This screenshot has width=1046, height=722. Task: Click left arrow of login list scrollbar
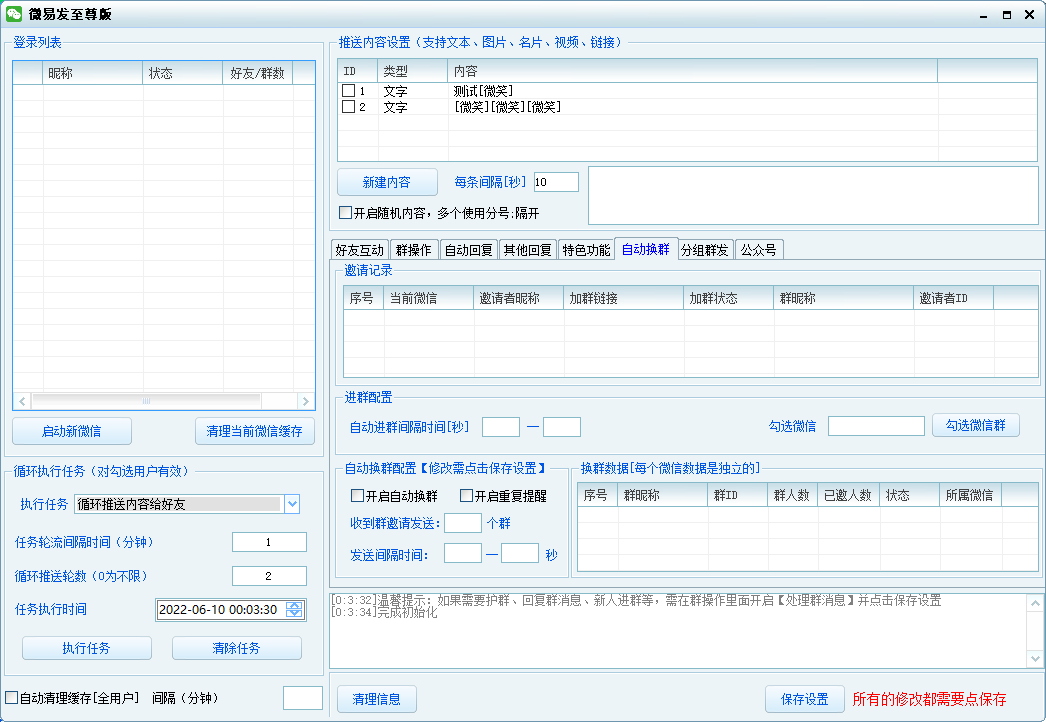[22, 401]
